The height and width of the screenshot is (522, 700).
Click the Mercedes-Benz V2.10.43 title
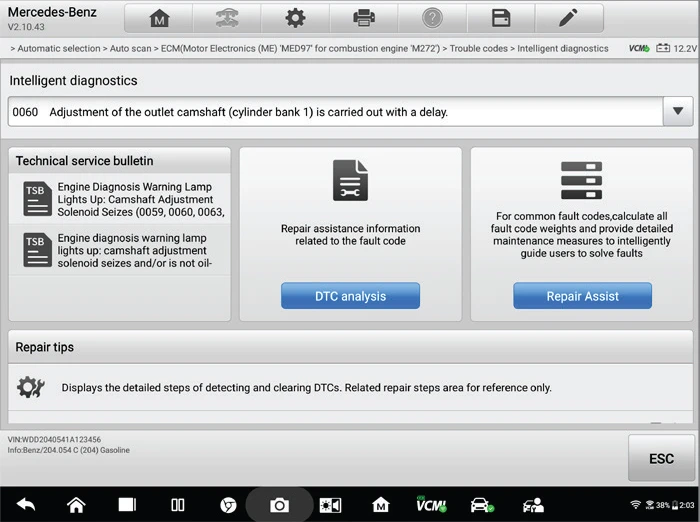click(52, 18)
